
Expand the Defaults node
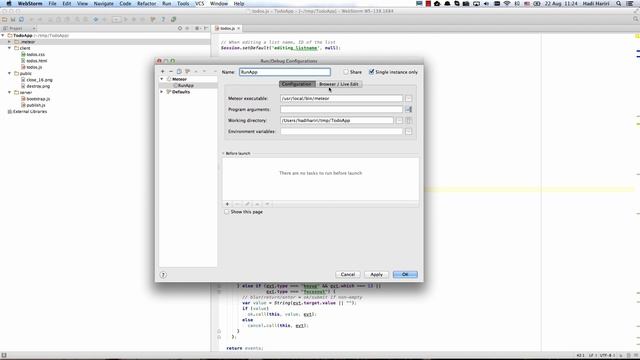pyautogui.click(x=162, y=92)
